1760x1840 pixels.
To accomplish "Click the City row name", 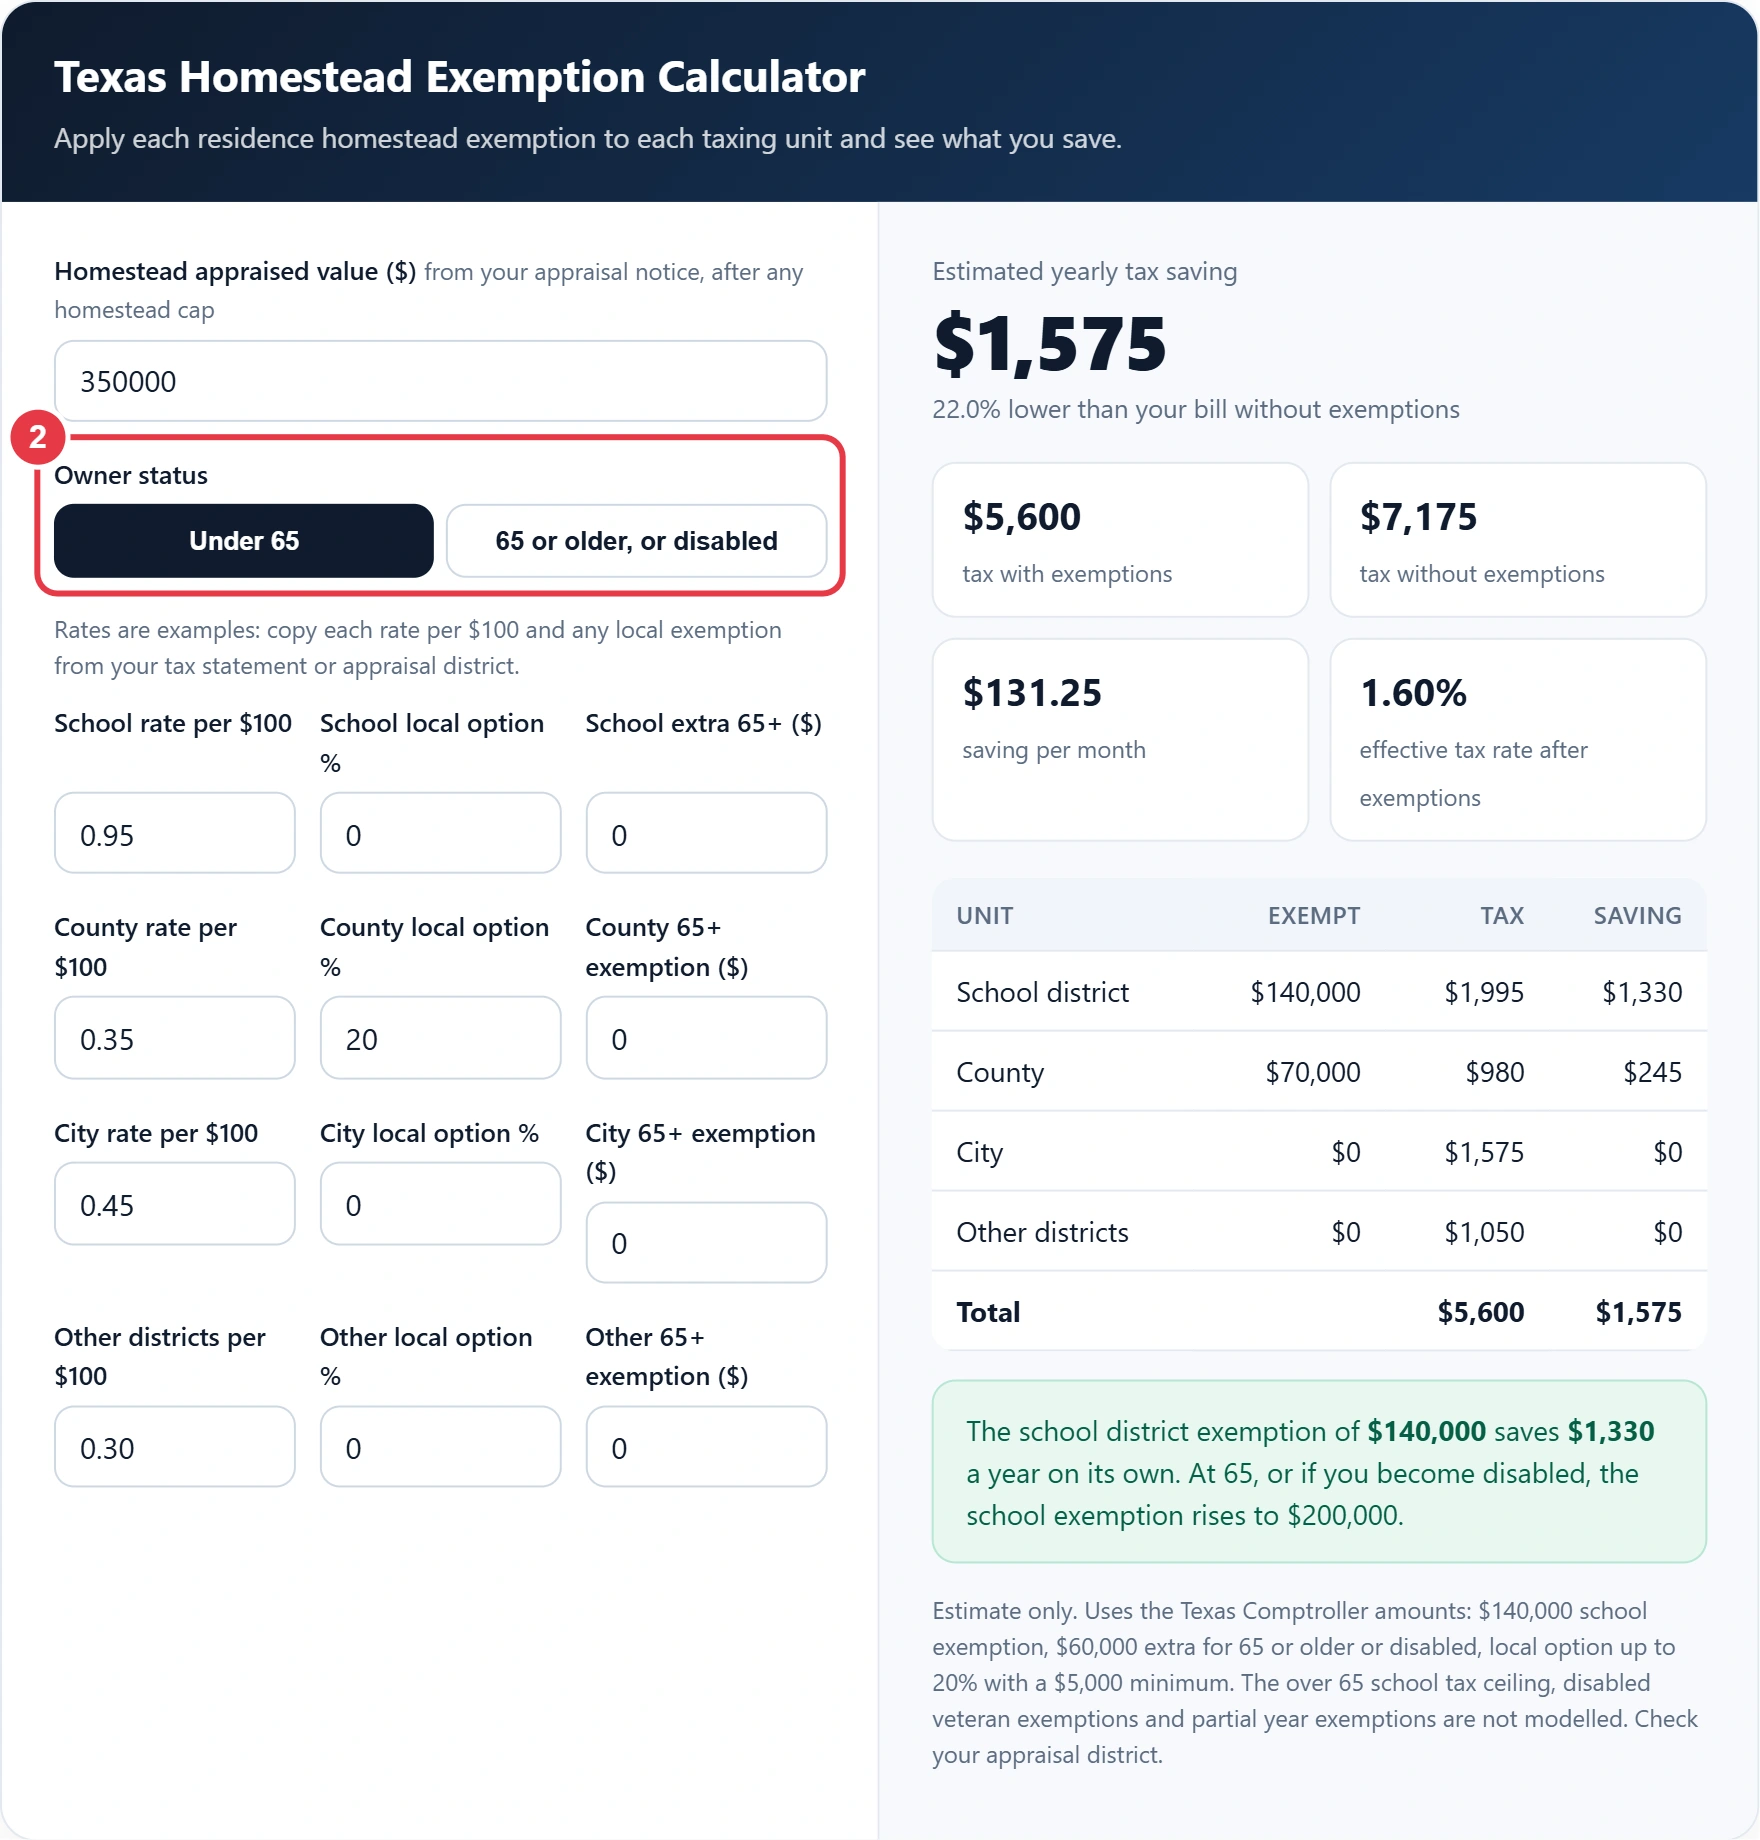I will coord(979,1152).
